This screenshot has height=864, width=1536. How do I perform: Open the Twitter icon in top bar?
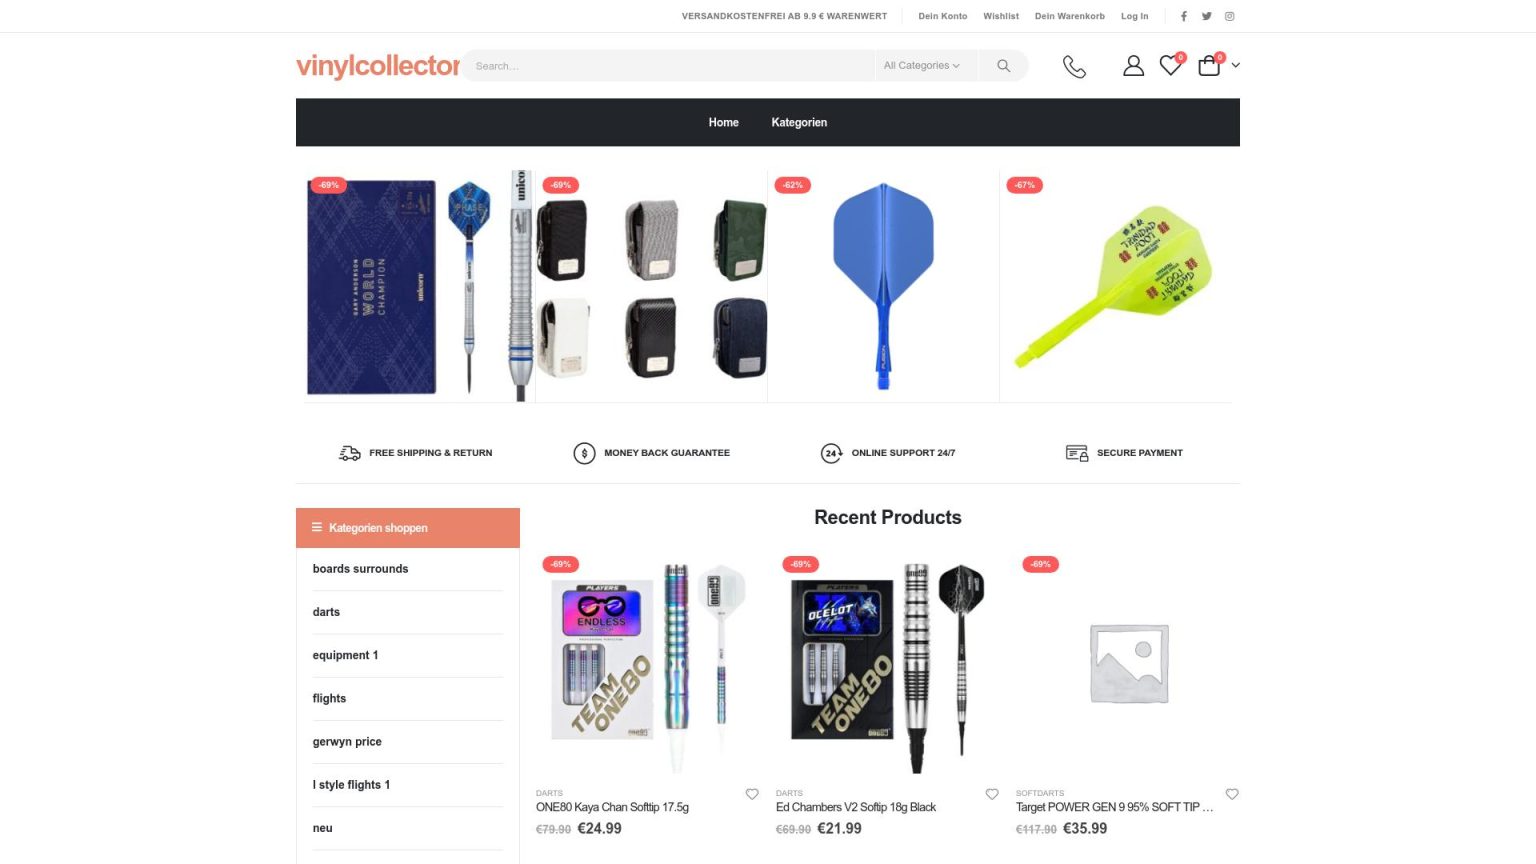1207,16
